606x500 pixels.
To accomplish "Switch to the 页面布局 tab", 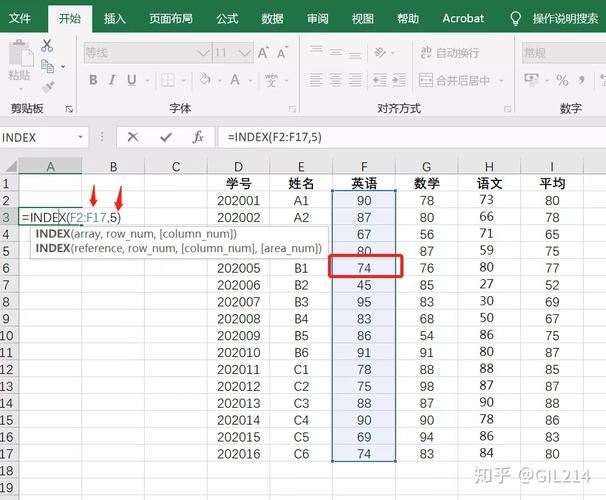I will (171, 18).
